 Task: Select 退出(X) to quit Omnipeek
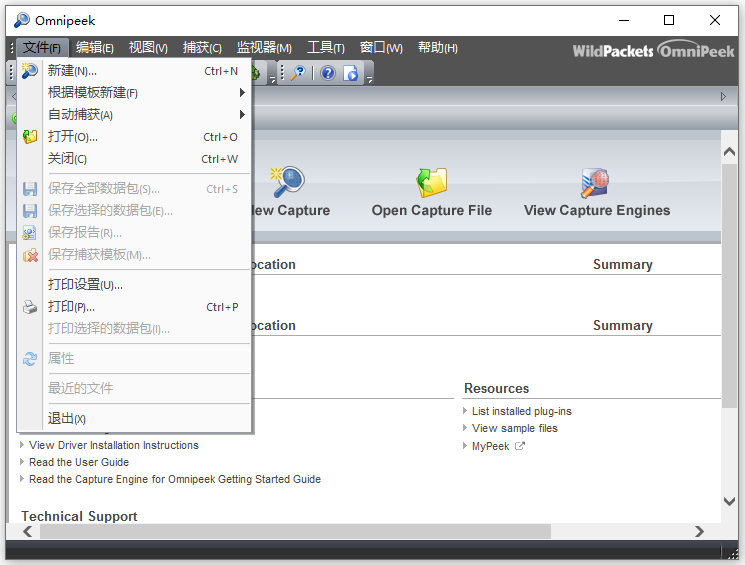coord(67,419)
